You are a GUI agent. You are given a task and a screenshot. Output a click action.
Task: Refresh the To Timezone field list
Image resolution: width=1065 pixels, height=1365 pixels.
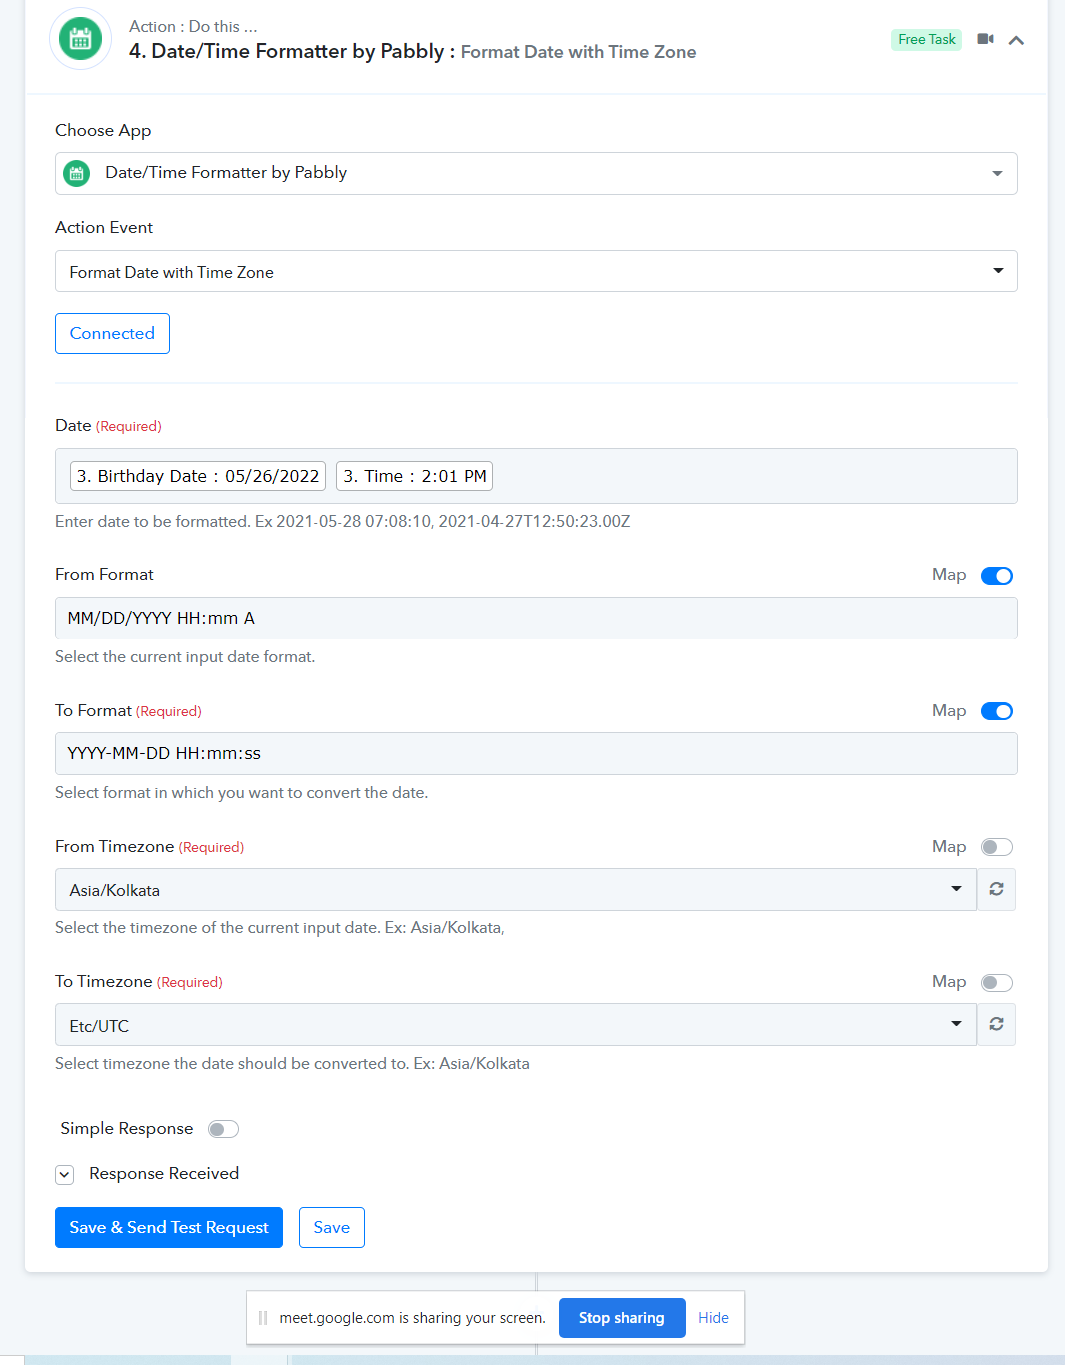[x=996, y=1025]
